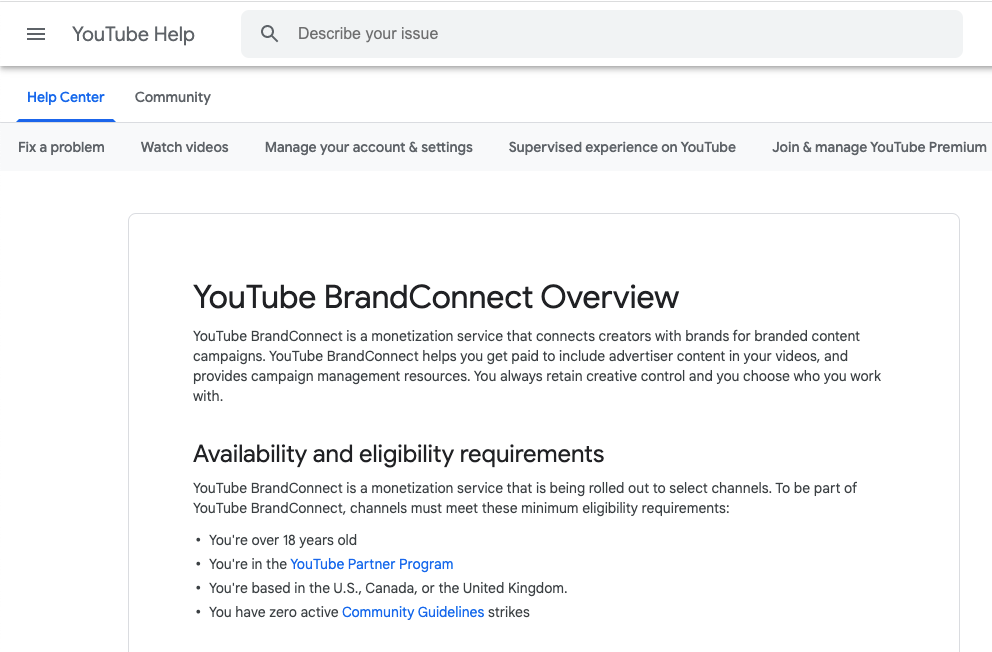Click the 'YouTube BrandConnect Overview' heading

tap(436, 297)
